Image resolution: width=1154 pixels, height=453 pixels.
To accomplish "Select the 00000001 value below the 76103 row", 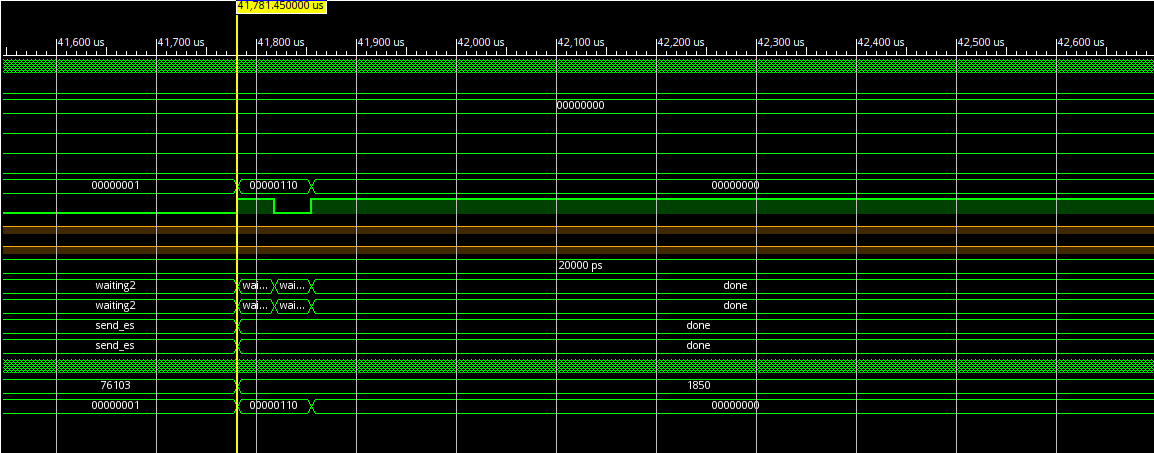I will [x=115, y=405].
